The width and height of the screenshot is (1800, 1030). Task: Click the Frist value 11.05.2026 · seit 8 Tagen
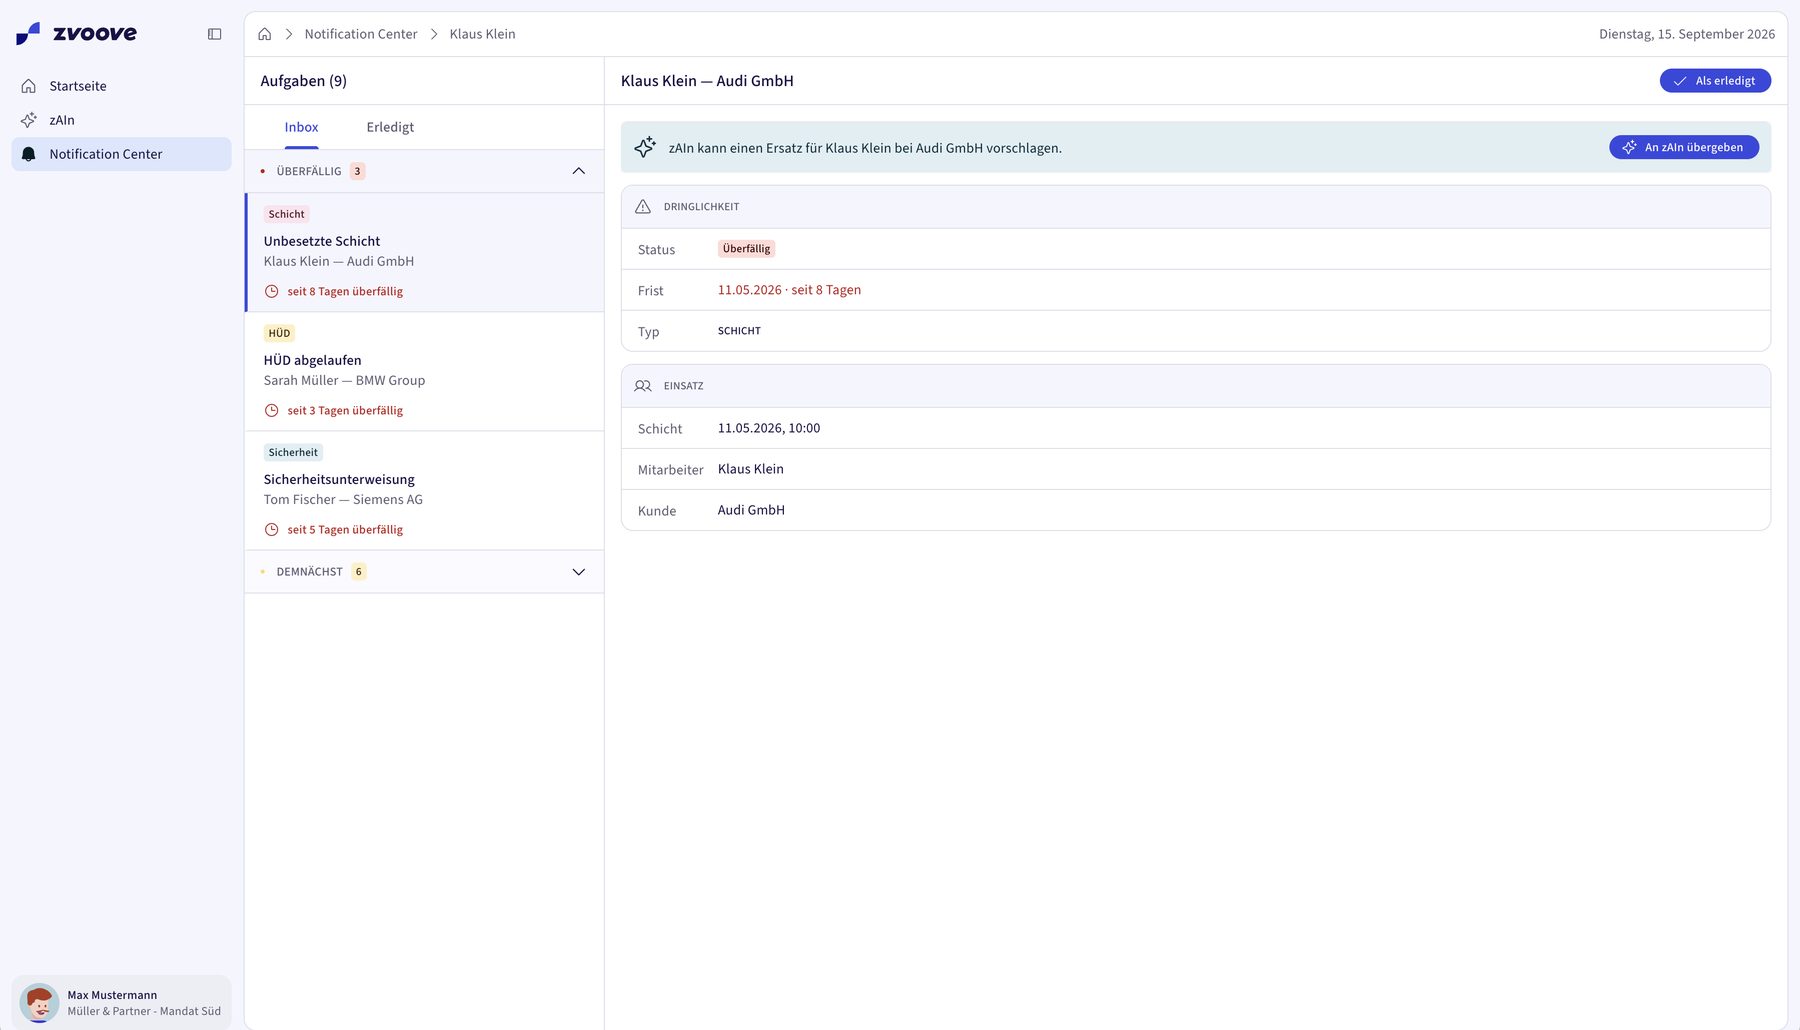(789, 290)
